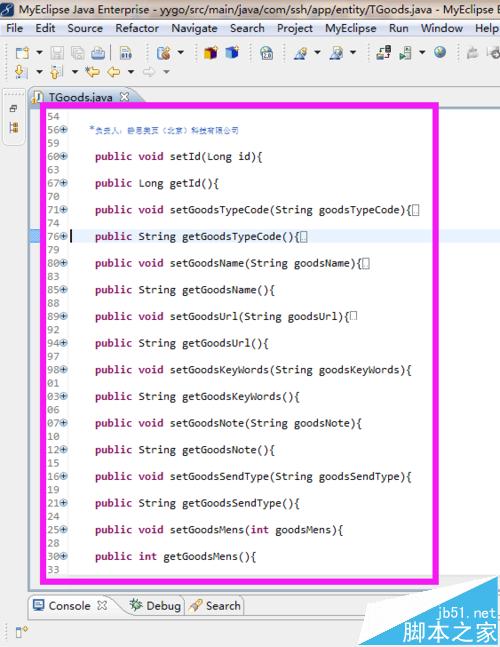Open the Project menu
Screen dimensions: 500x647
295,28
